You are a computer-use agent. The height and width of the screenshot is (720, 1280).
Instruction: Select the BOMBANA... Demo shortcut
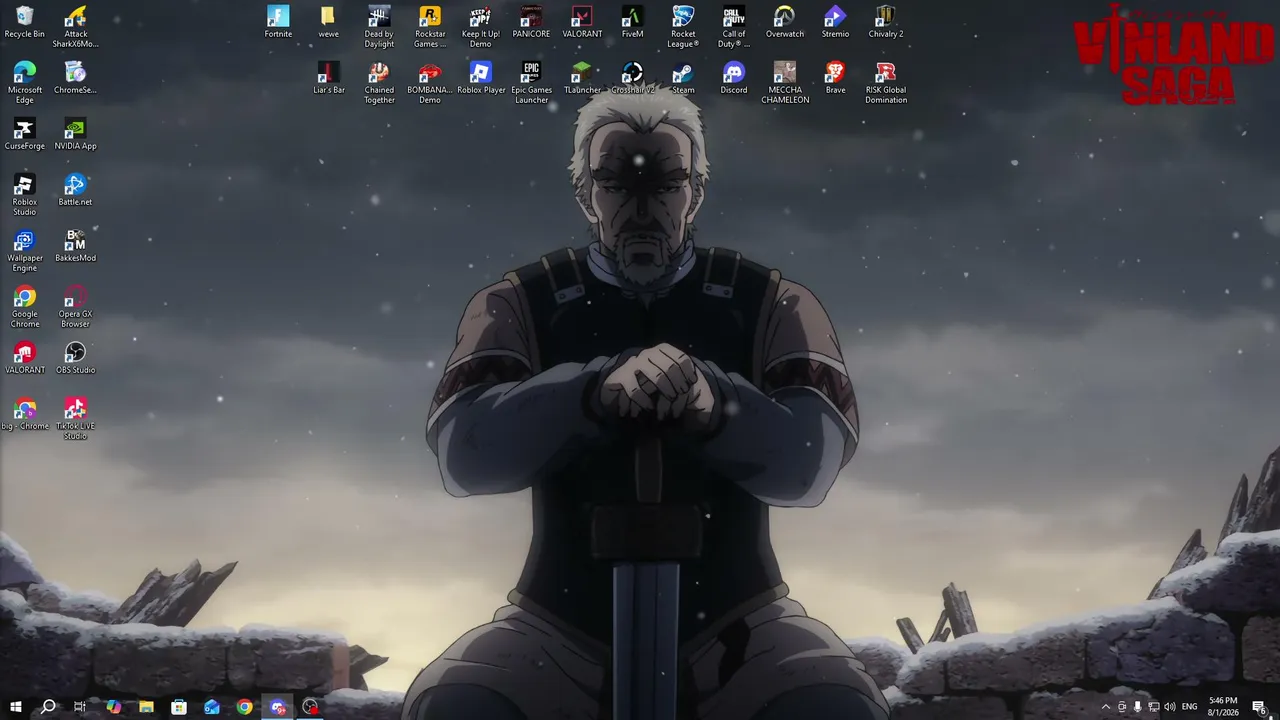coord(430,83)
